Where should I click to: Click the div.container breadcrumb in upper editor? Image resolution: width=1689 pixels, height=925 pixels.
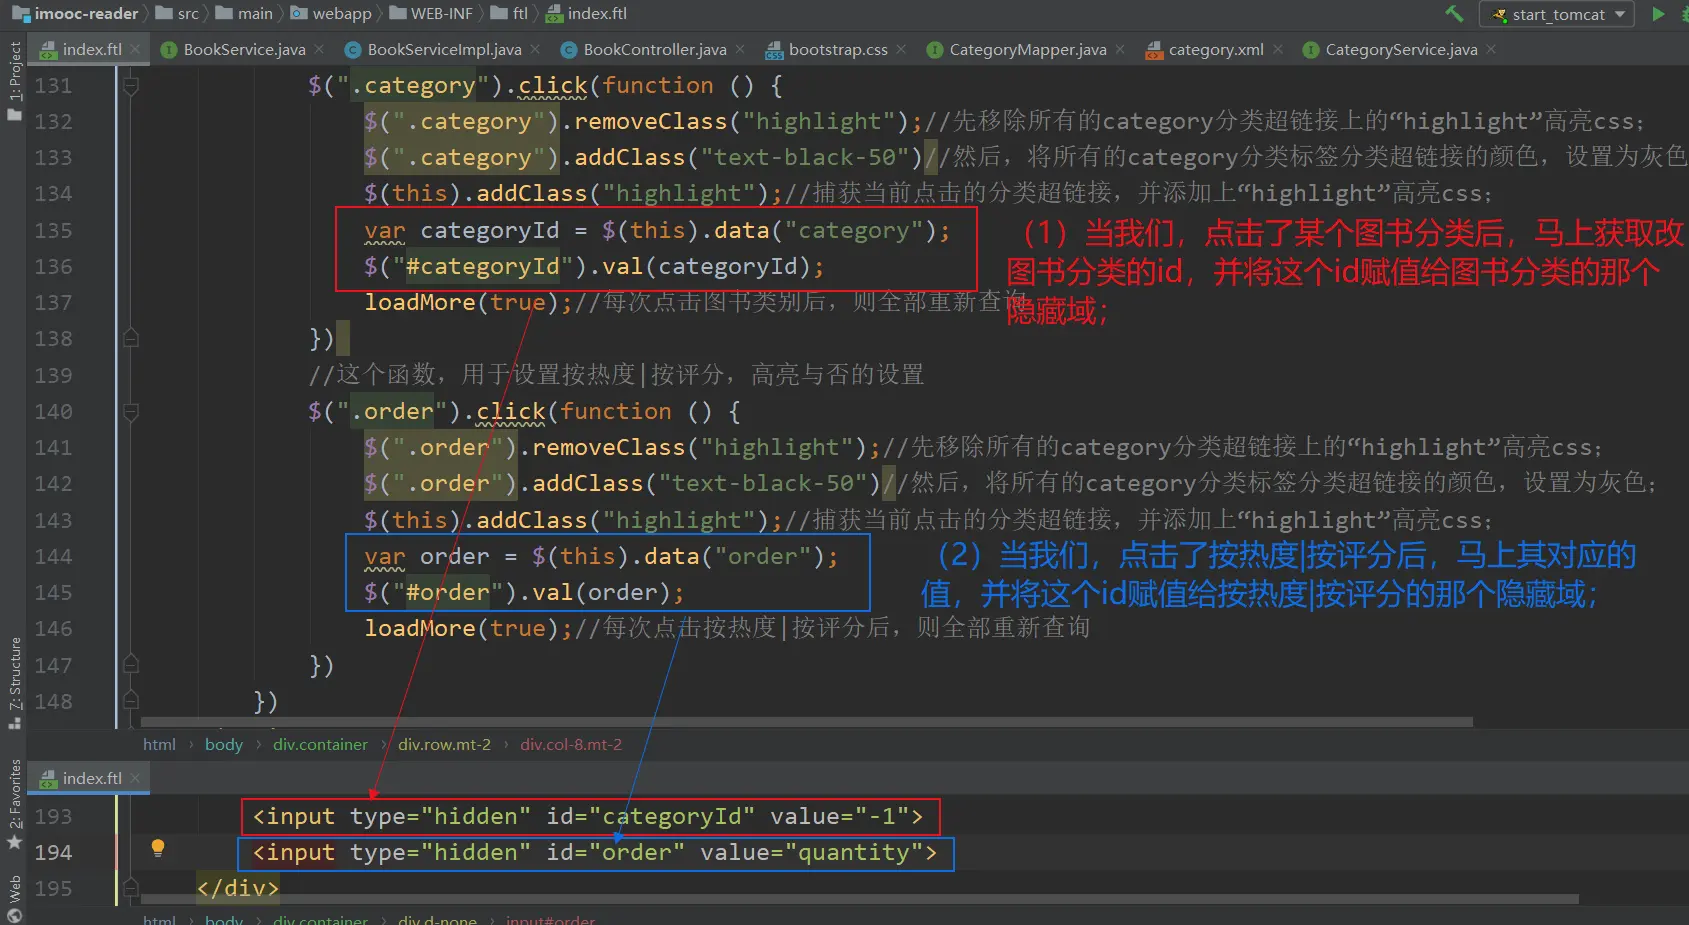tap(320, 744)
